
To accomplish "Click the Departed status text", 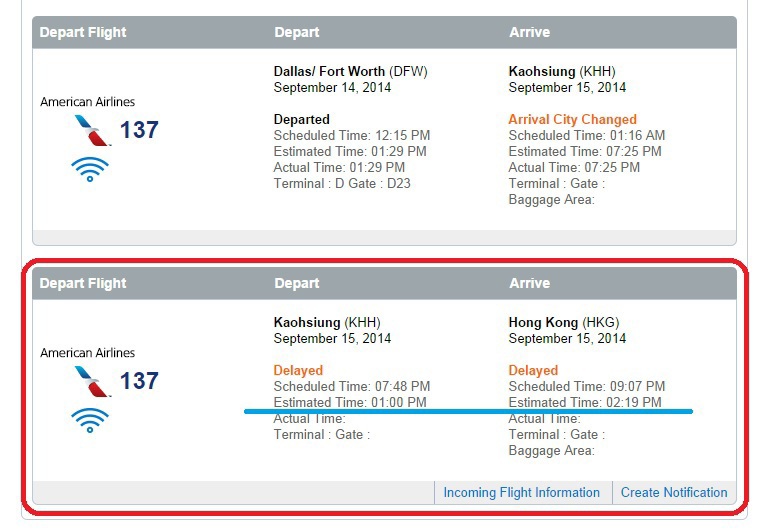I will [301, 119].
